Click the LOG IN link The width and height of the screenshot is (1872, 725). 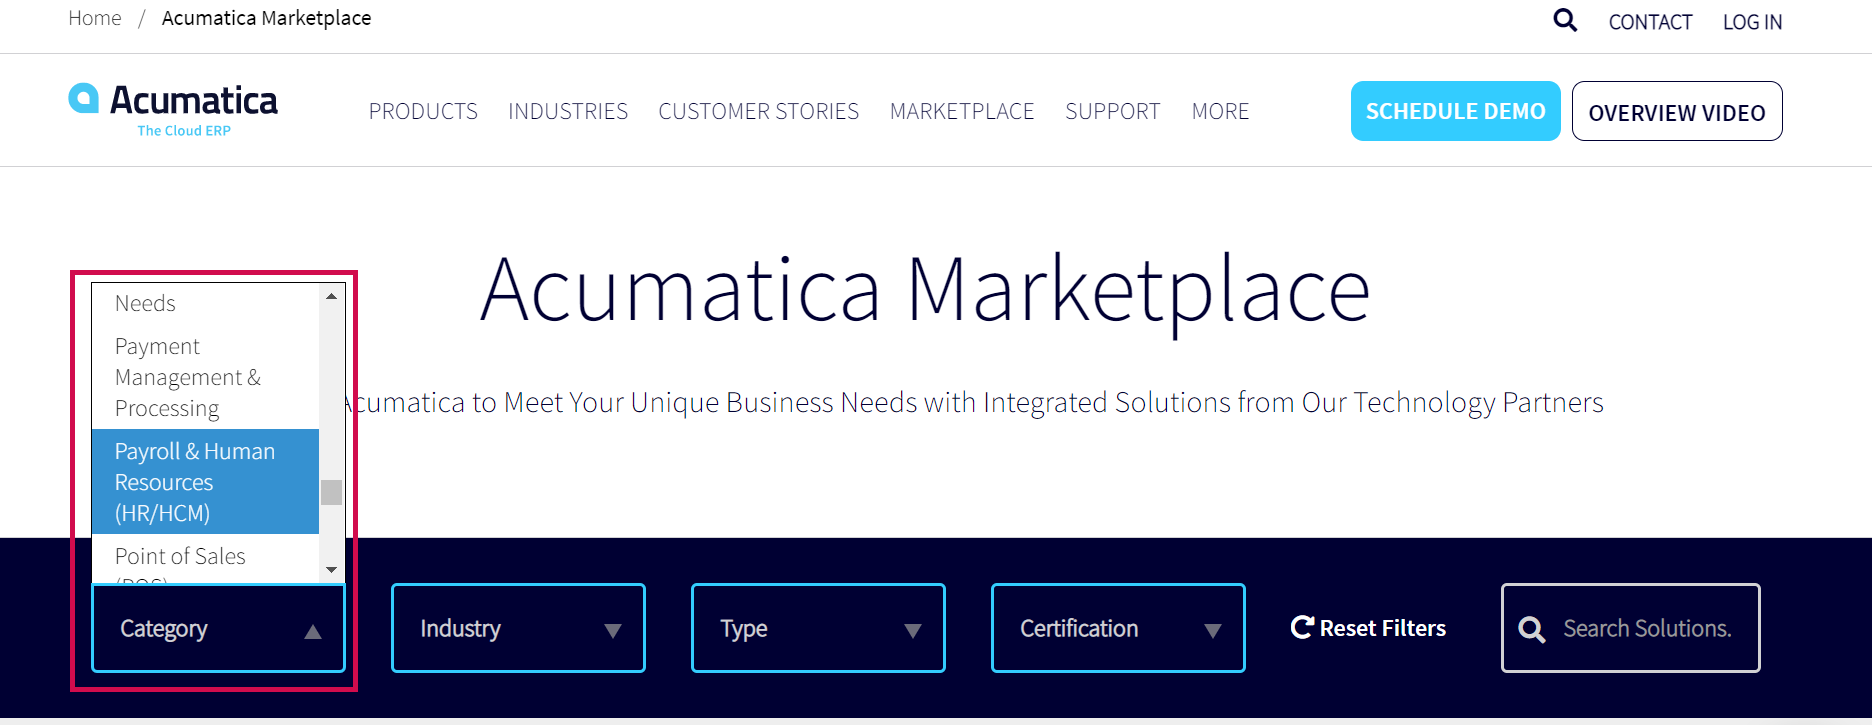[x=1752, y=22]
